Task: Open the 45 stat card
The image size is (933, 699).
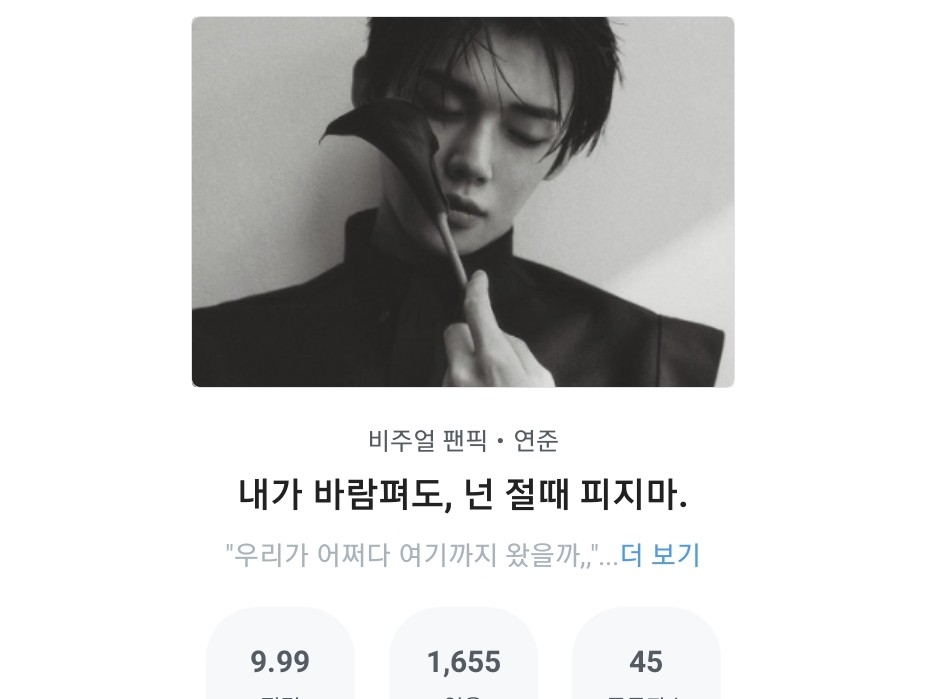Action: click(646, 653)
